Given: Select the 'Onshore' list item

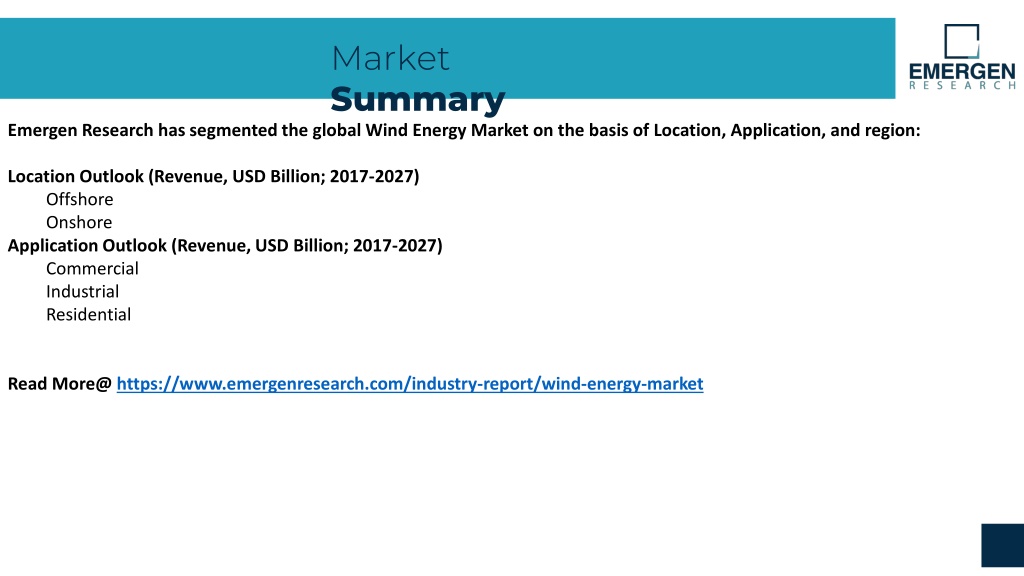Looking at the screenshot, I should 79,223.
